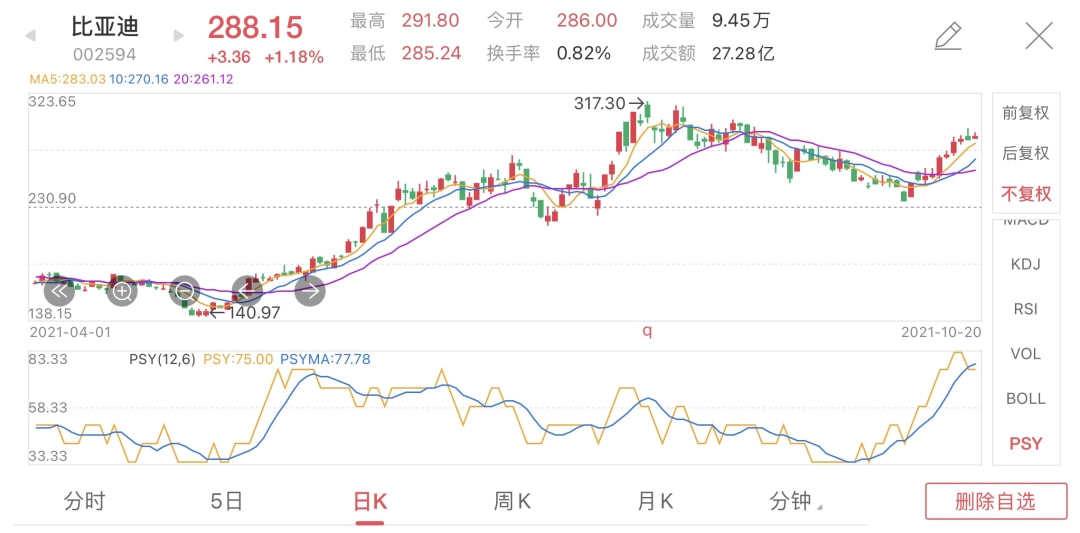Open the 分时 tab
Viewport: 1080px width, 533px height.
pyautogui.click(x=84, y=501)
